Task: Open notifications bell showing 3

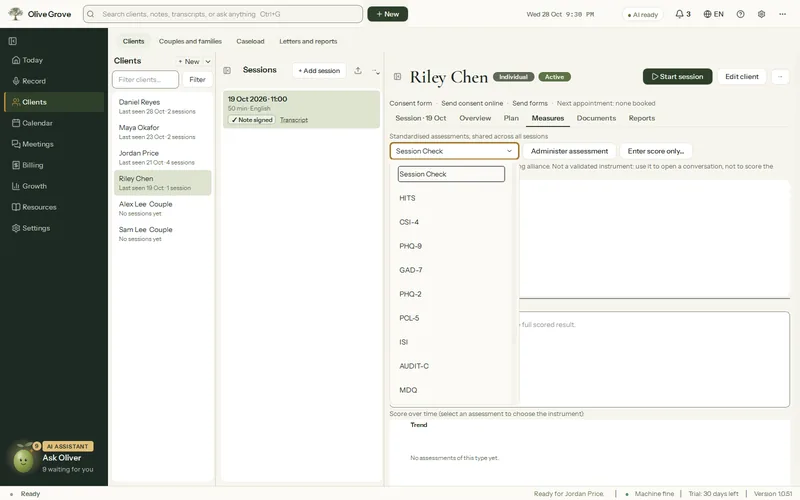Action: [683, 14]
